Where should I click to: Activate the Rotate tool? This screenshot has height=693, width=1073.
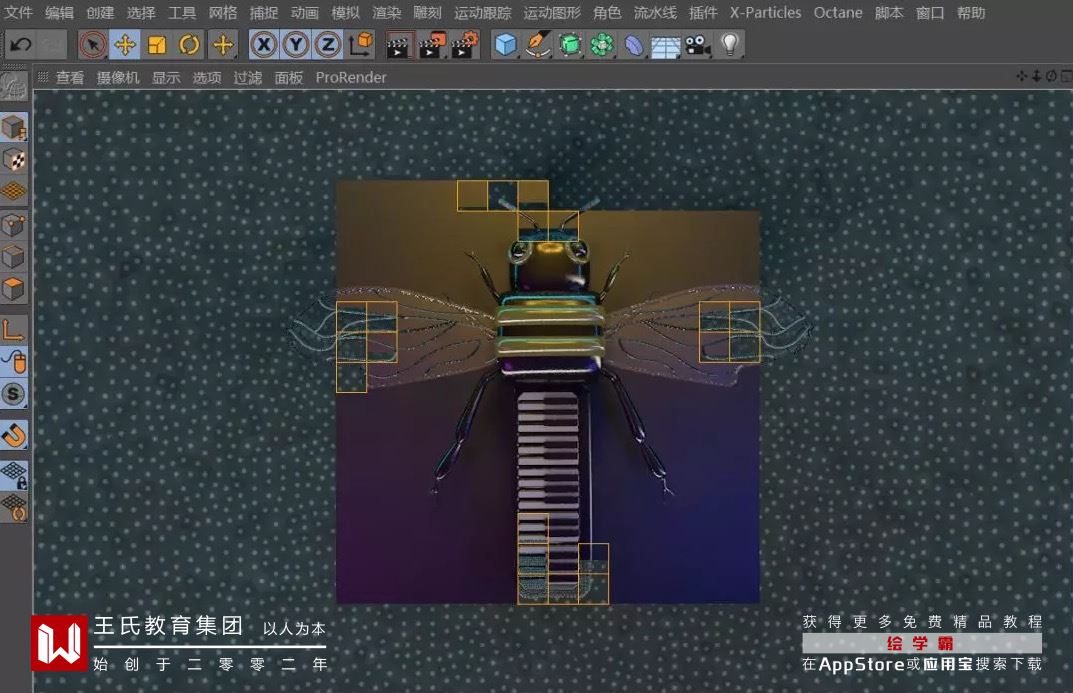pyautogui.click(x=189, y=45)
